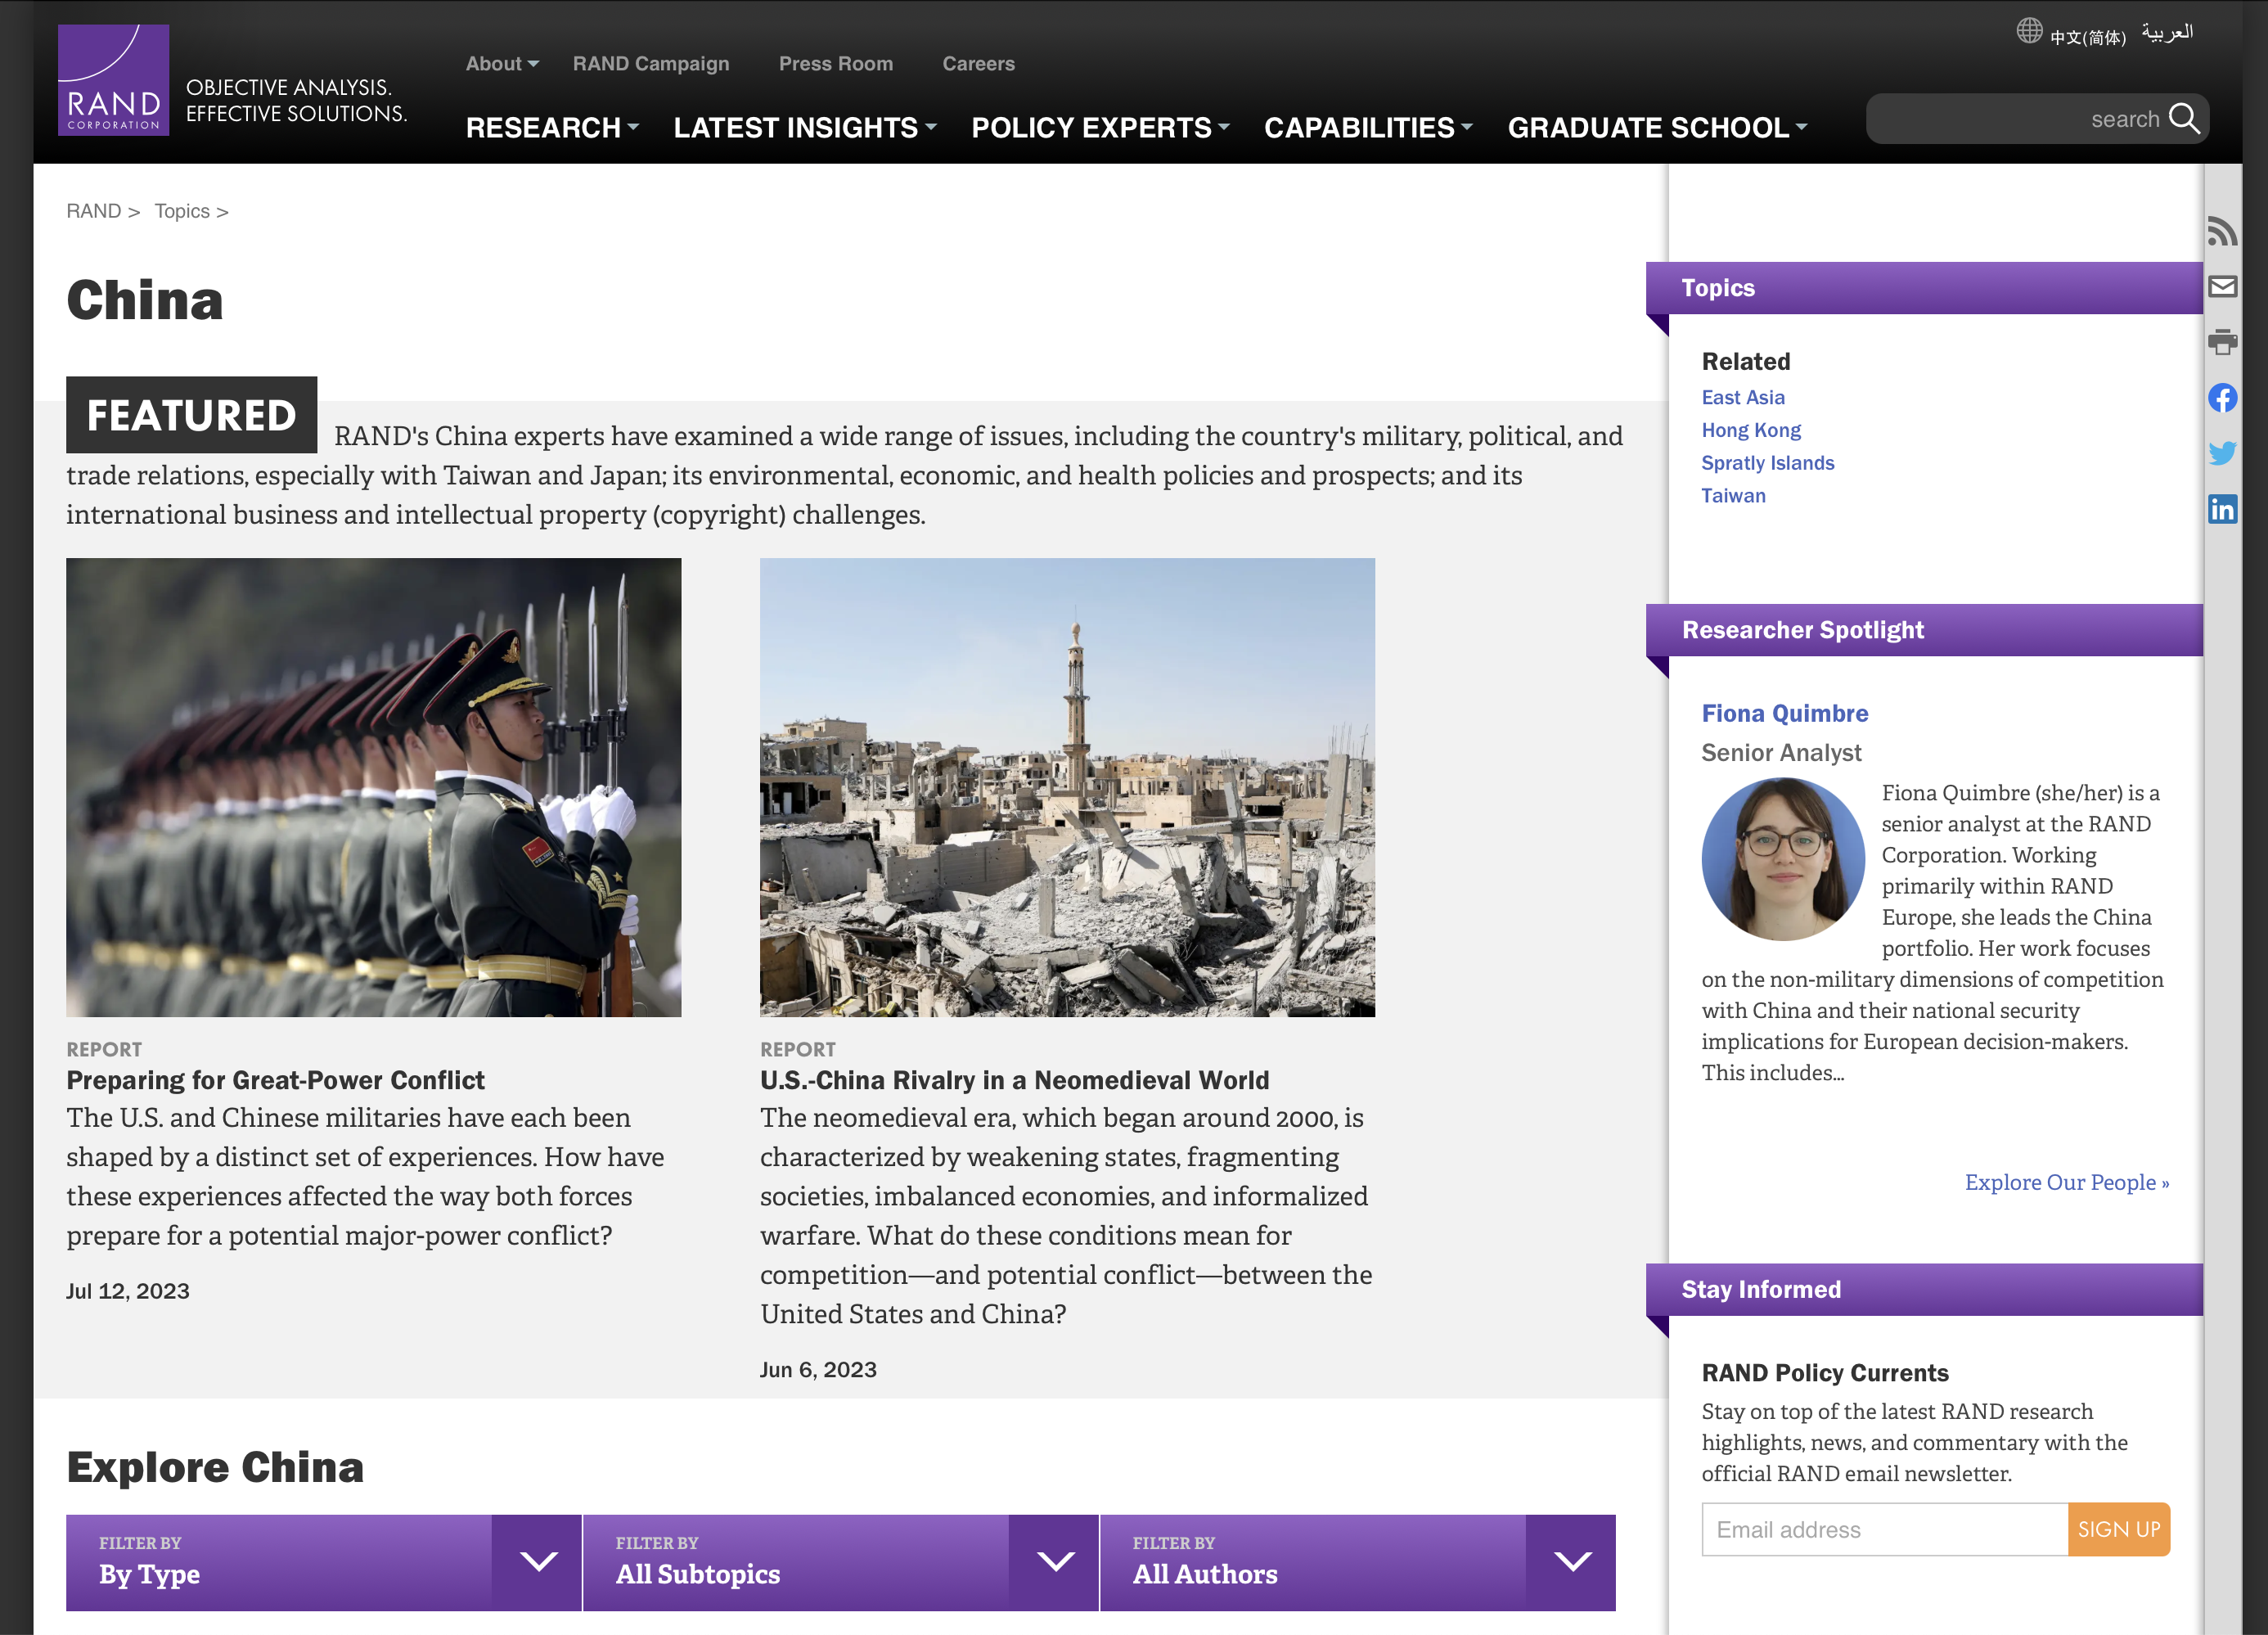
Task: Click the globe language icon
Action: click(x=2029, y=31)
